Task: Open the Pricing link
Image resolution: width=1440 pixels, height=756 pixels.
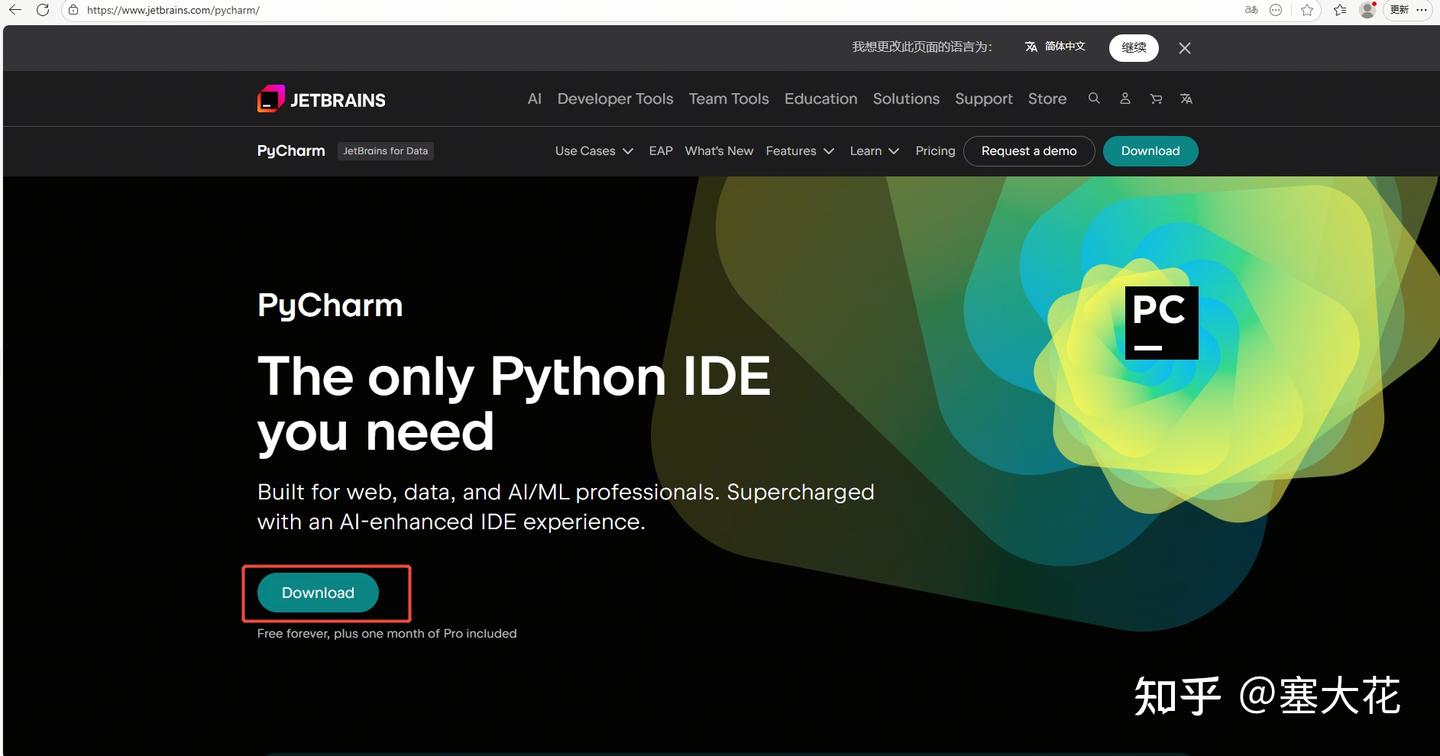Action: tap(935, 151)
